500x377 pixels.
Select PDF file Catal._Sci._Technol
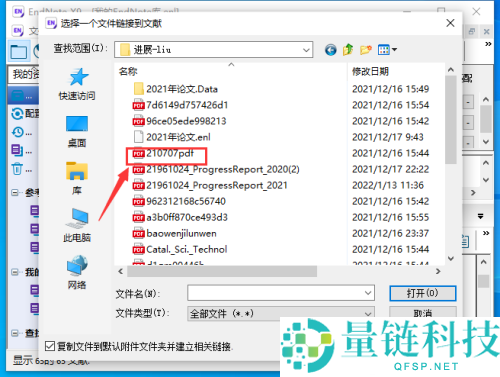click(180, 249)
